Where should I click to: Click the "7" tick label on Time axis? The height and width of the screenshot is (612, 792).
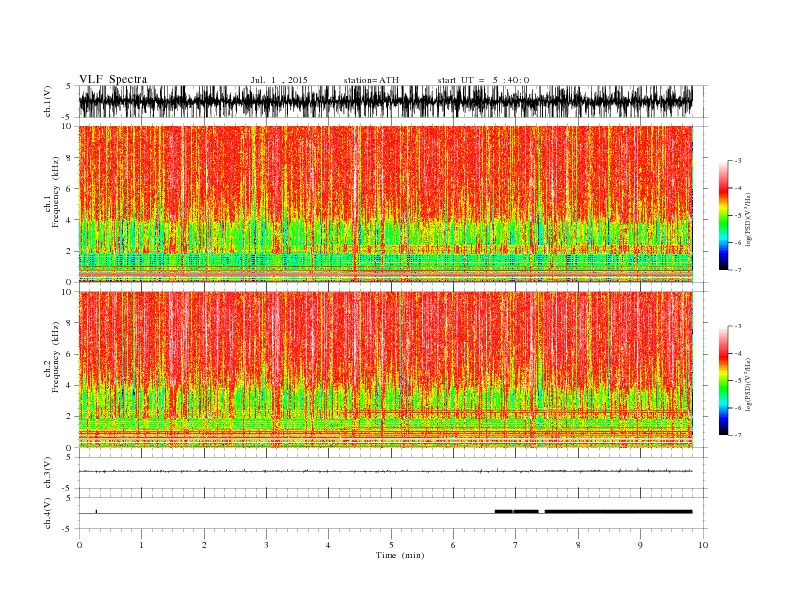tap(516, 545)
